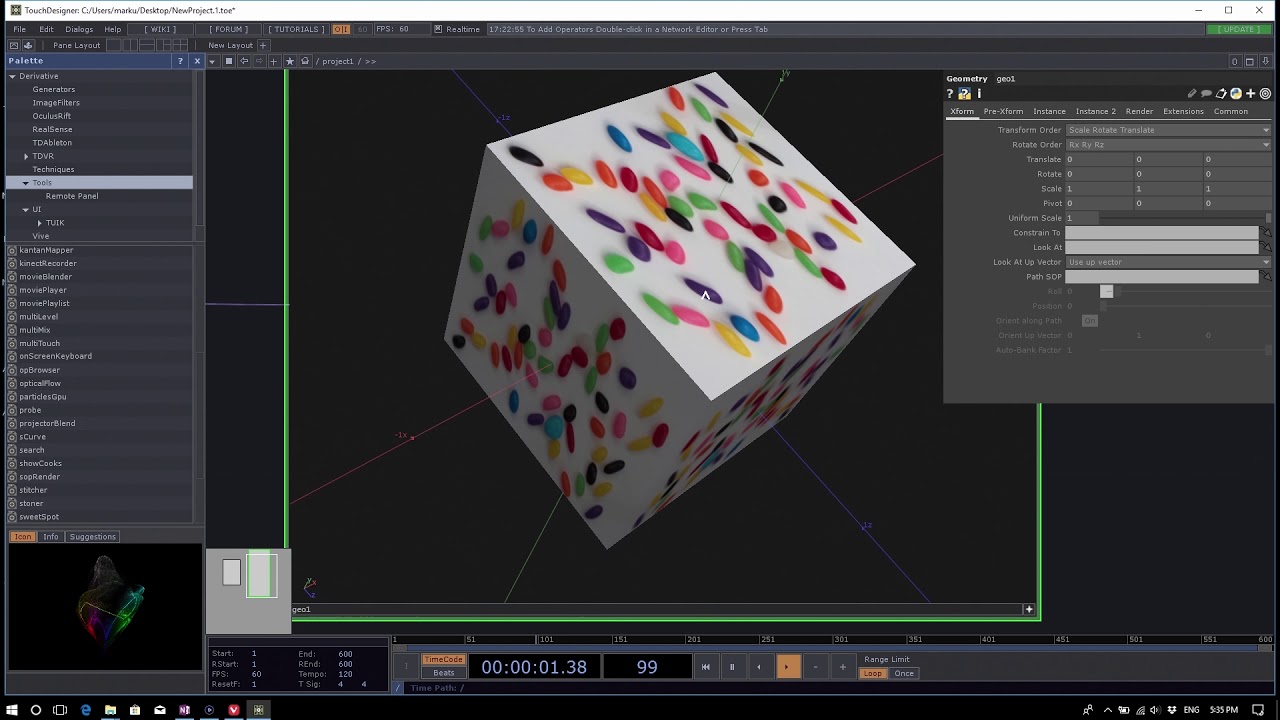1280x720 pixels.
Task: Click the bookmark star in the path bar
Action: pos(290,61)
